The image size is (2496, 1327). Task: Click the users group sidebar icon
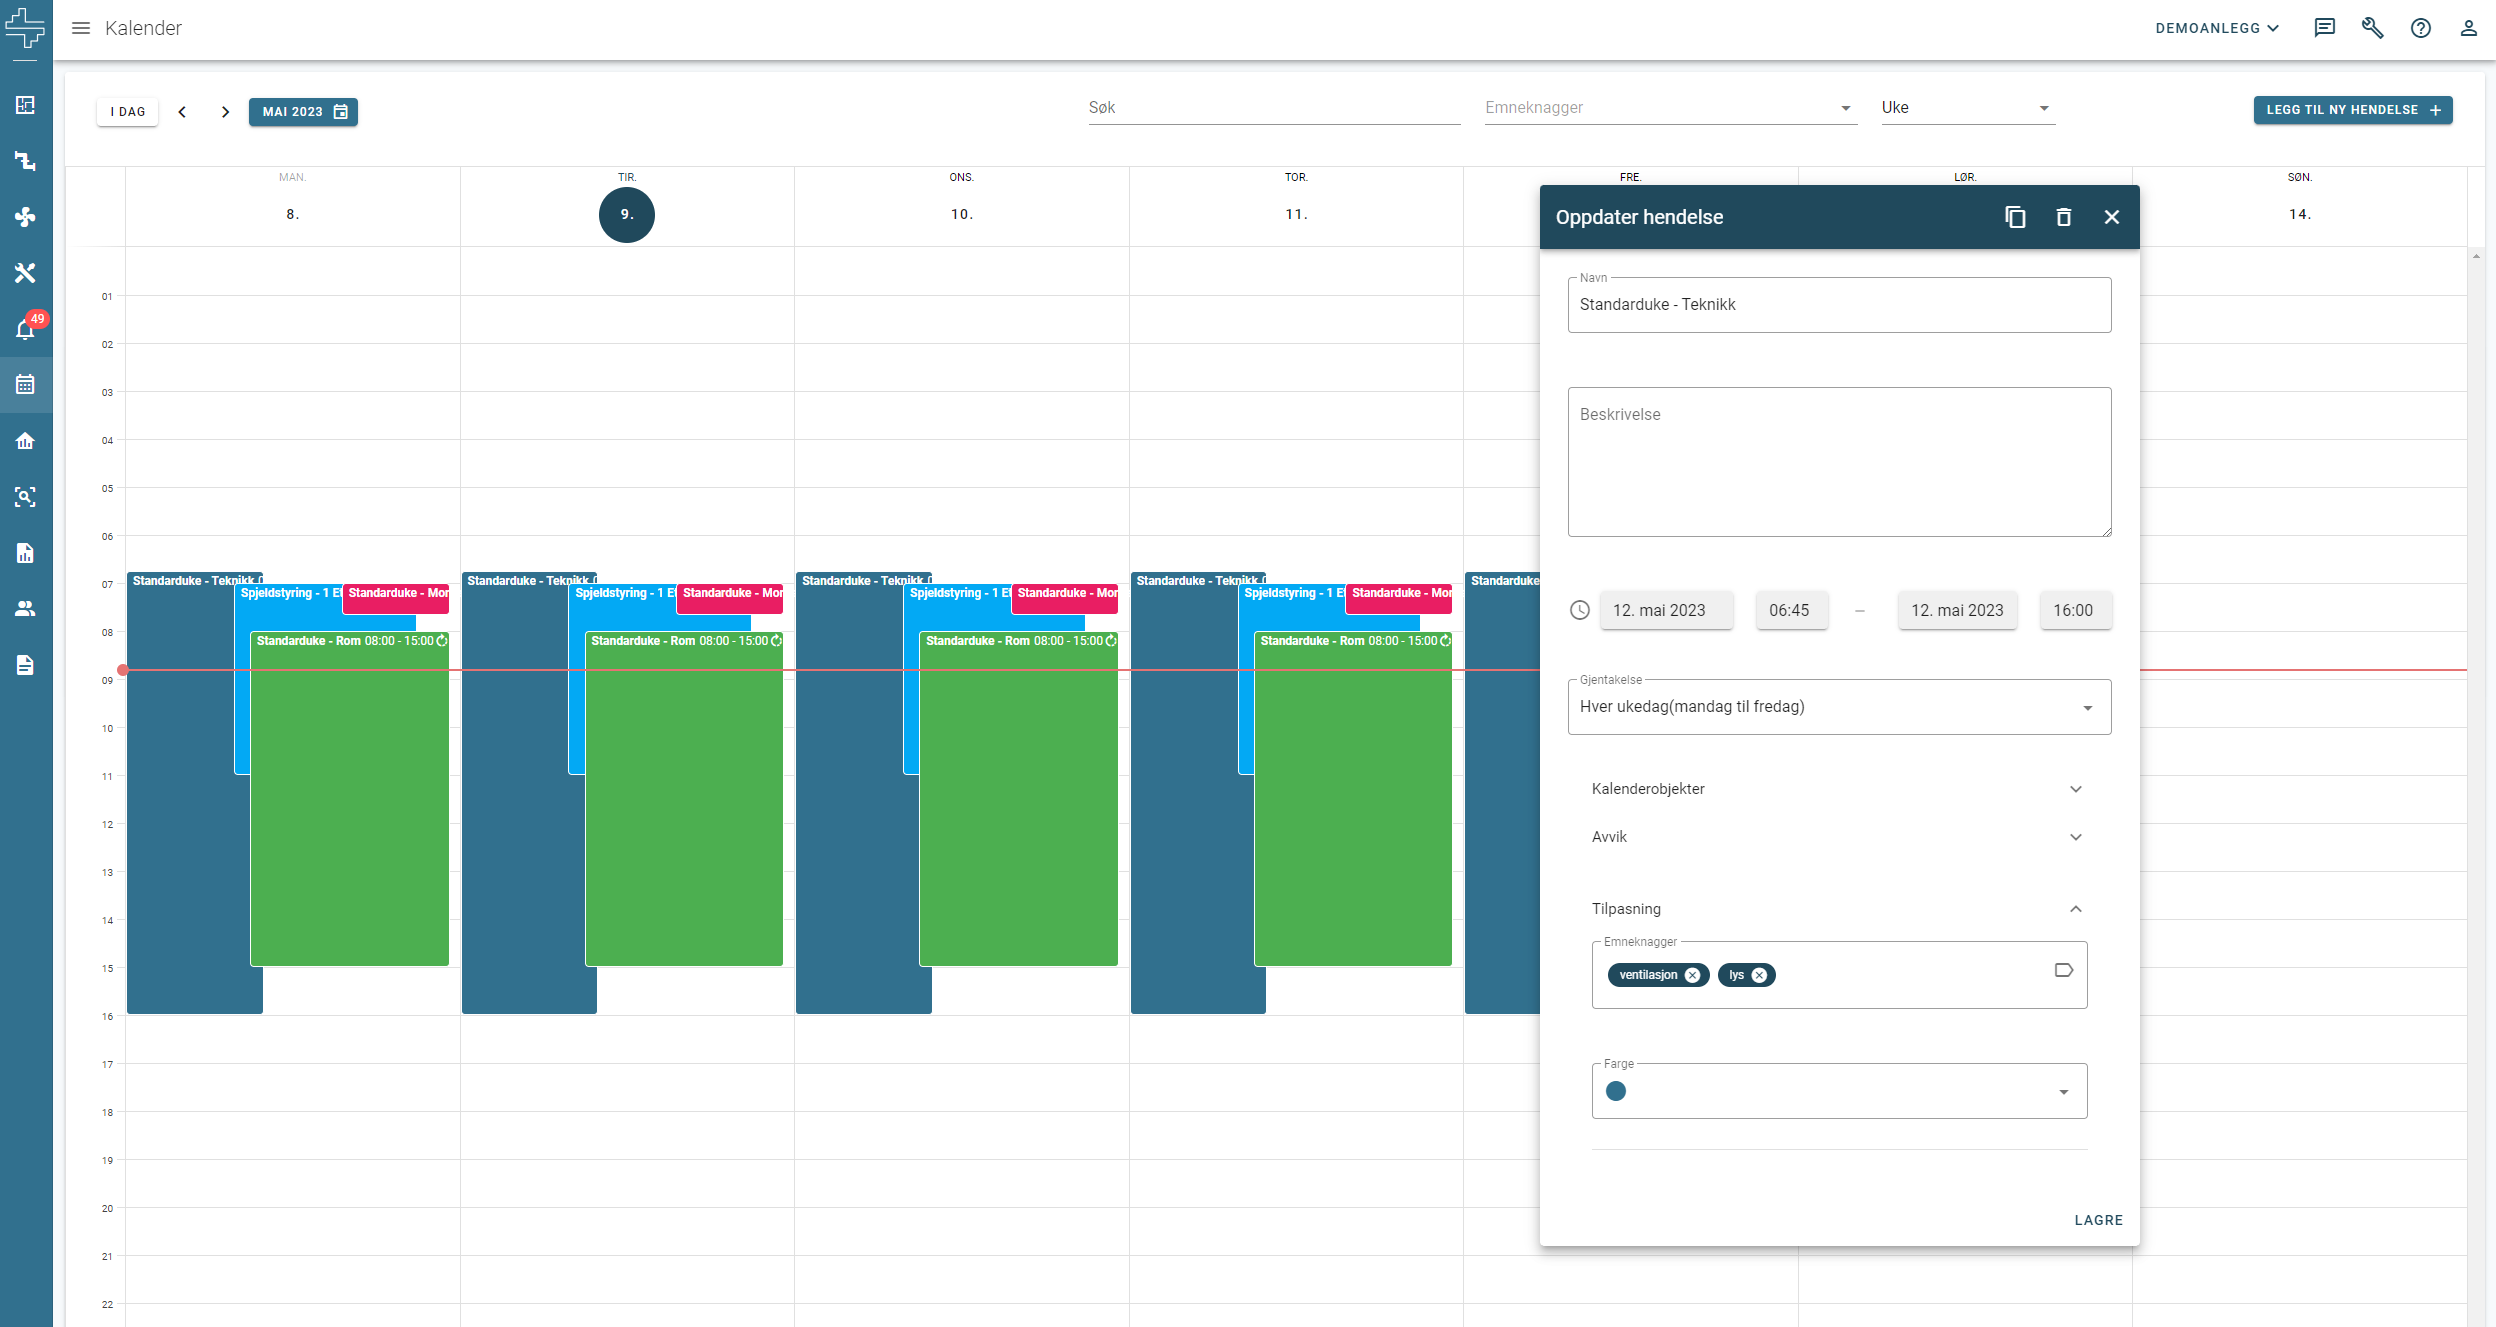click(26, 608)
